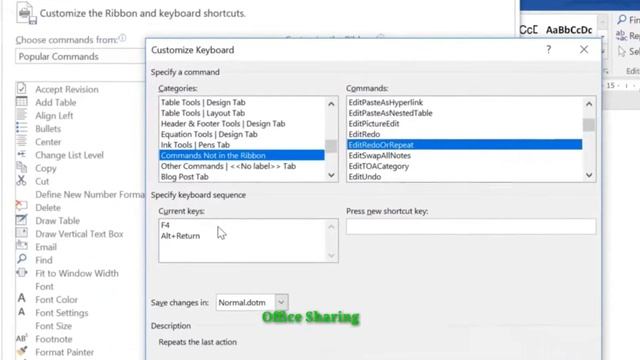Click up arrow of Categories list scrollbar
The width and height of the screenshot is (640, 360).
[331, 104]
